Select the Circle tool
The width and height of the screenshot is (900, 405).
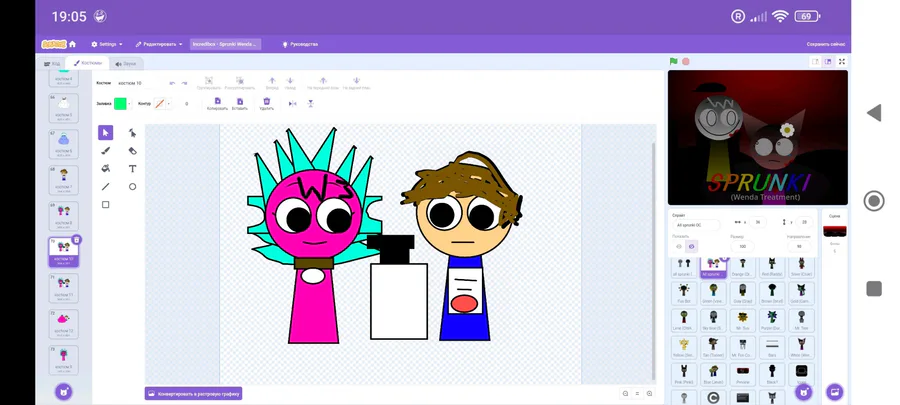132,186
